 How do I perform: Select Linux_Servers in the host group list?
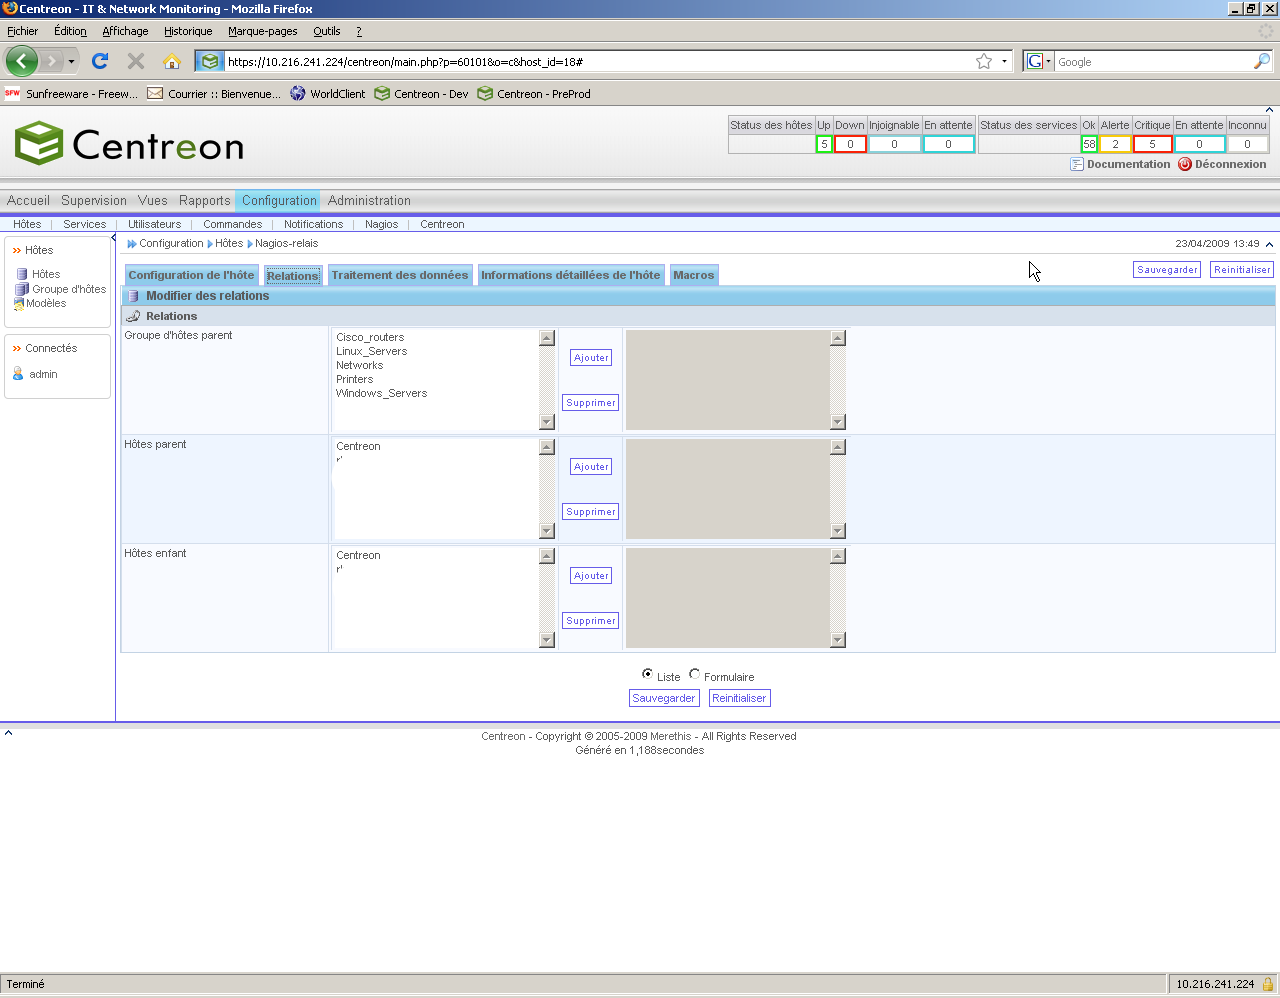[x=372, y=351]
